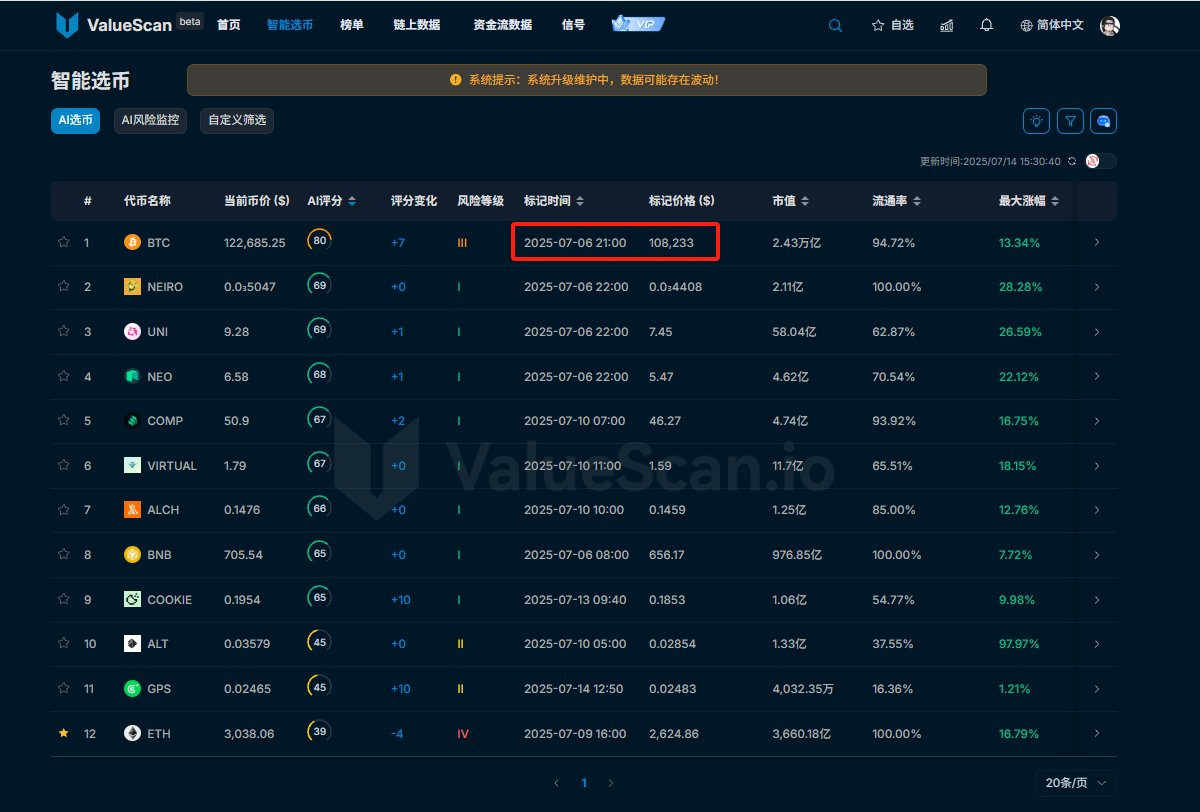Toggle the auto-refresh switch
The width and height of the screenshot is (1200, 812).
(x=1100, y=161)
